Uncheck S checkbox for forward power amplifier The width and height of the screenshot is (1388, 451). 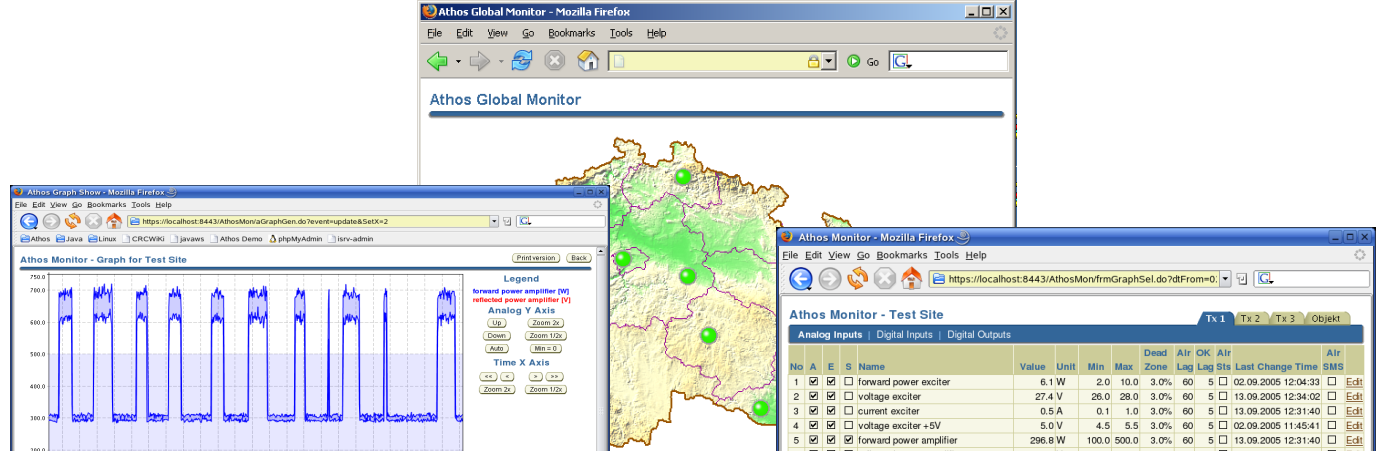pos(849,440)
